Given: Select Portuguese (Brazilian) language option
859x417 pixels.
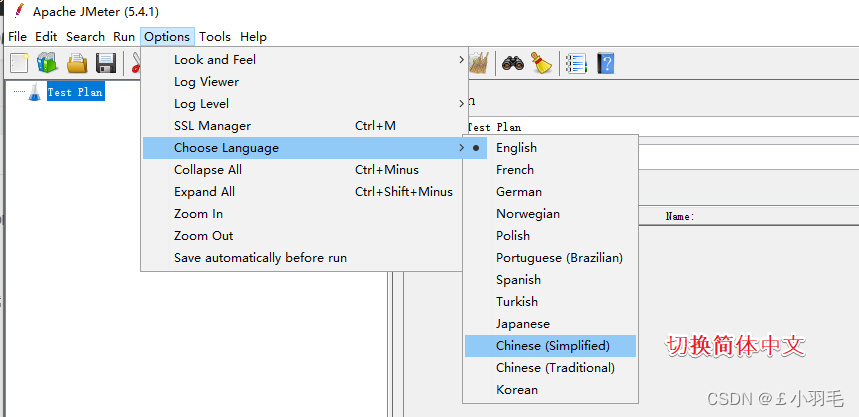Looking at the screenshot, I should pyautogui.click(x=551, y=258).
